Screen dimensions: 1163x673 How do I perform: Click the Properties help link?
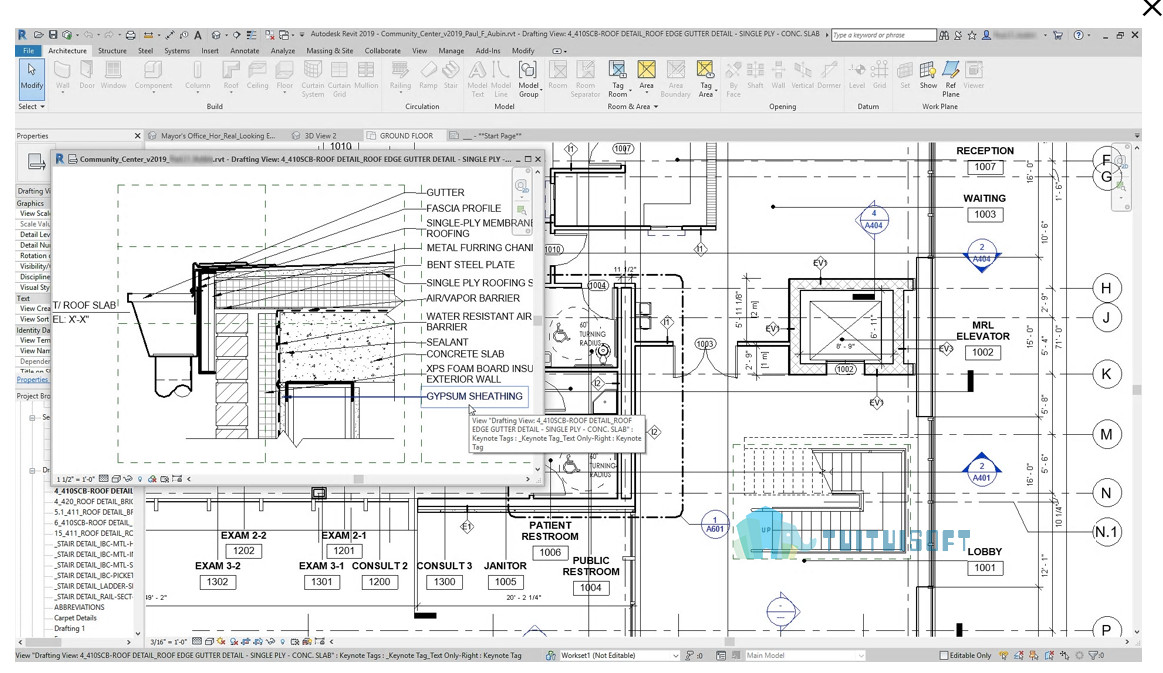33,379
